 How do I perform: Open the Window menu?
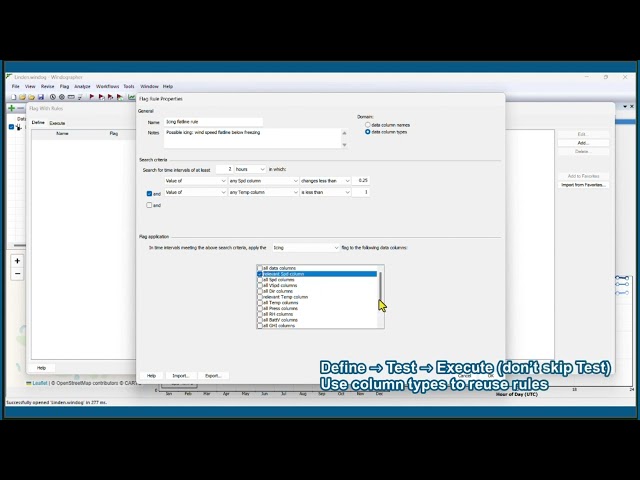(149, 87)
